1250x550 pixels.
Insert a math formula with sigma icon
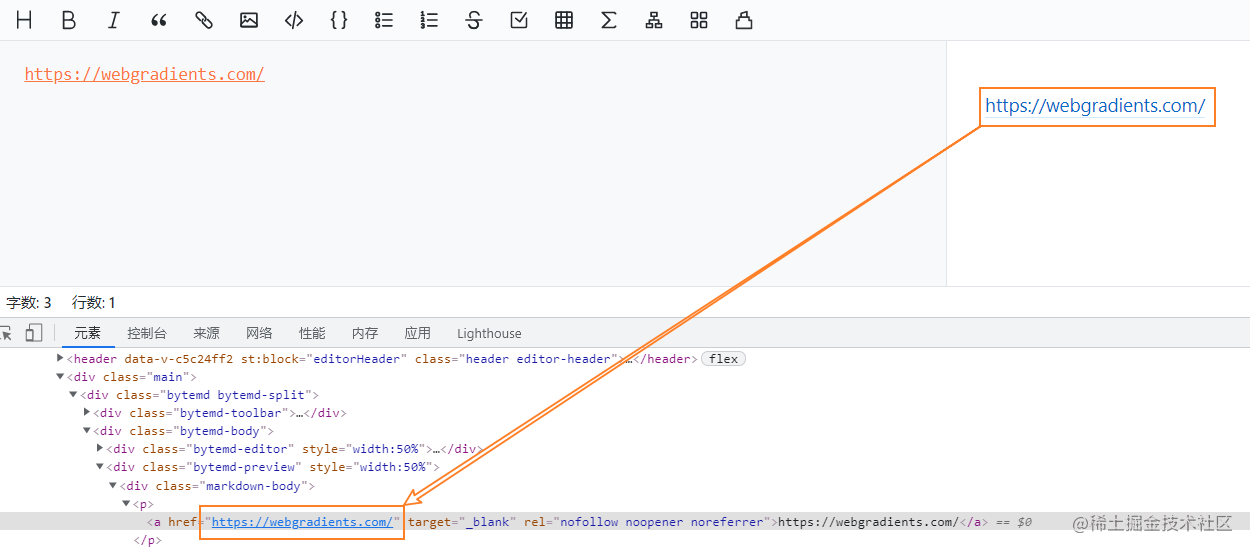tap(609, 20)
